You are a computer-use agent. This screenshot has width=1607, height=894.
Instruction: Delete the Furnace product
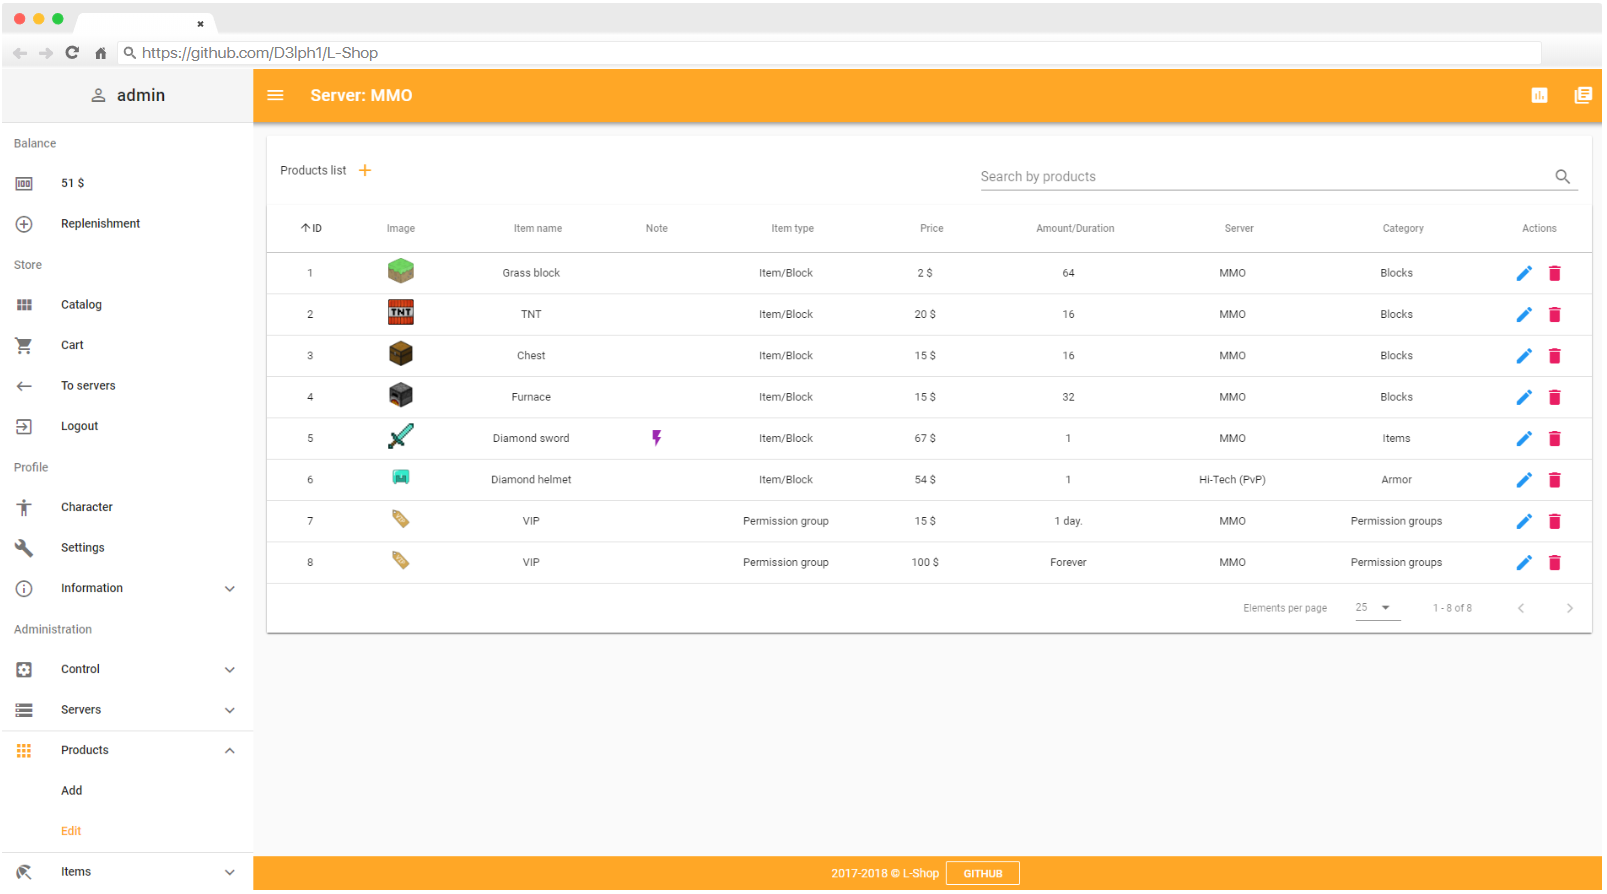coord(1554,397)
